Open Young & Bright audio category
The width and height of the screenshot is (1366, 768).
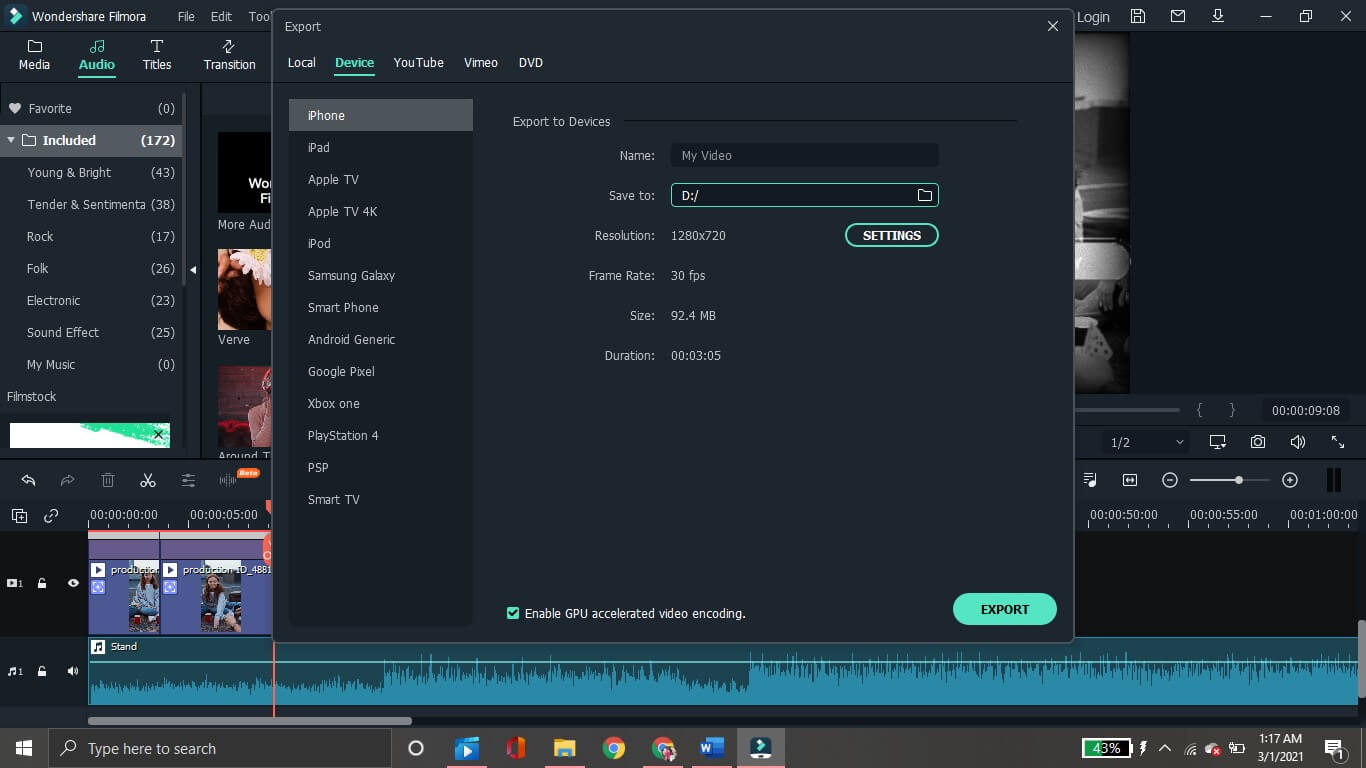coord(91,172)
